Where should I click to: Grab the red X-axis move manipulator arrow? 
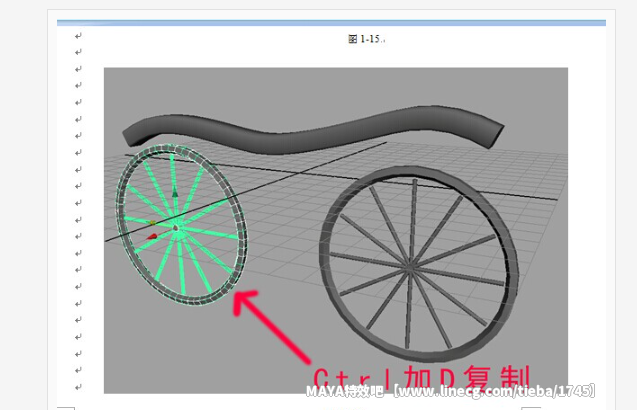tap(152, 236)
